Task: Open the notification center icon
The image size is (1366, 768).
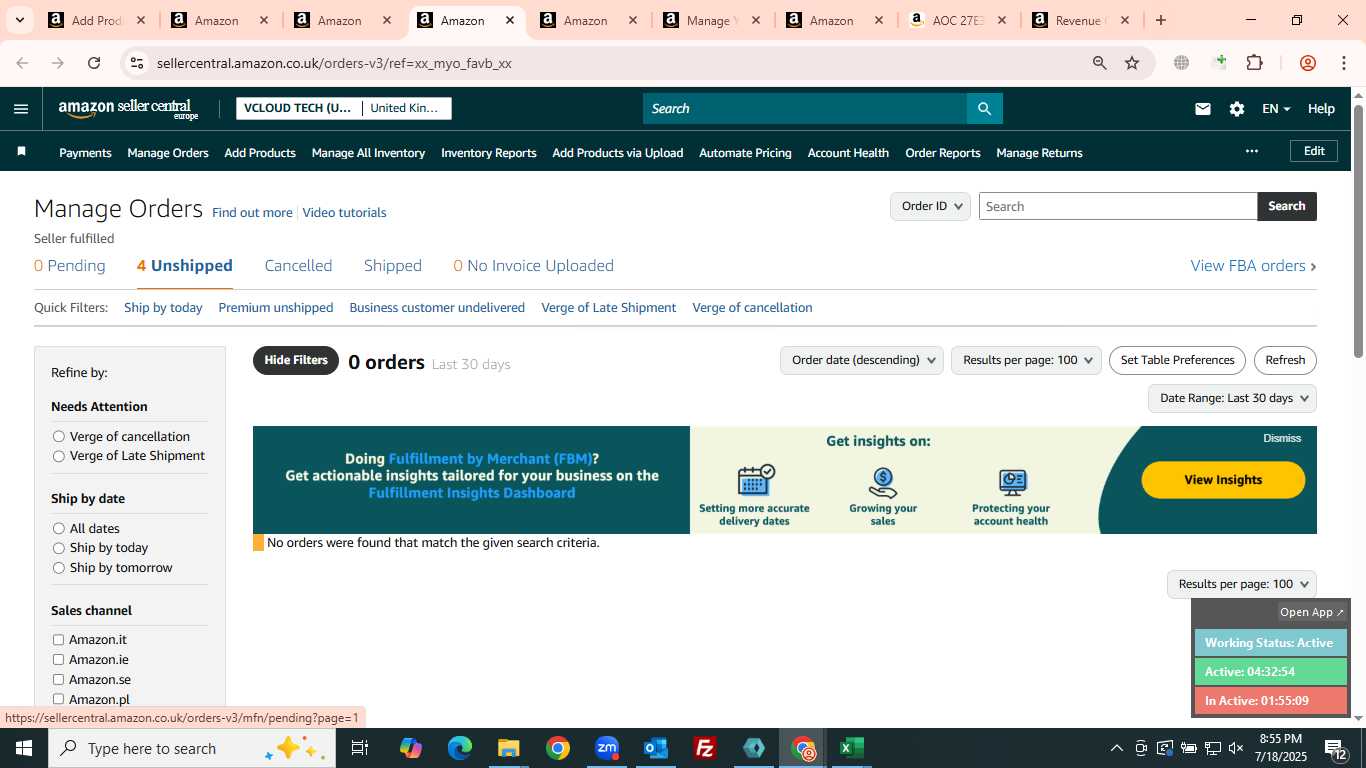Action: 1337,748
